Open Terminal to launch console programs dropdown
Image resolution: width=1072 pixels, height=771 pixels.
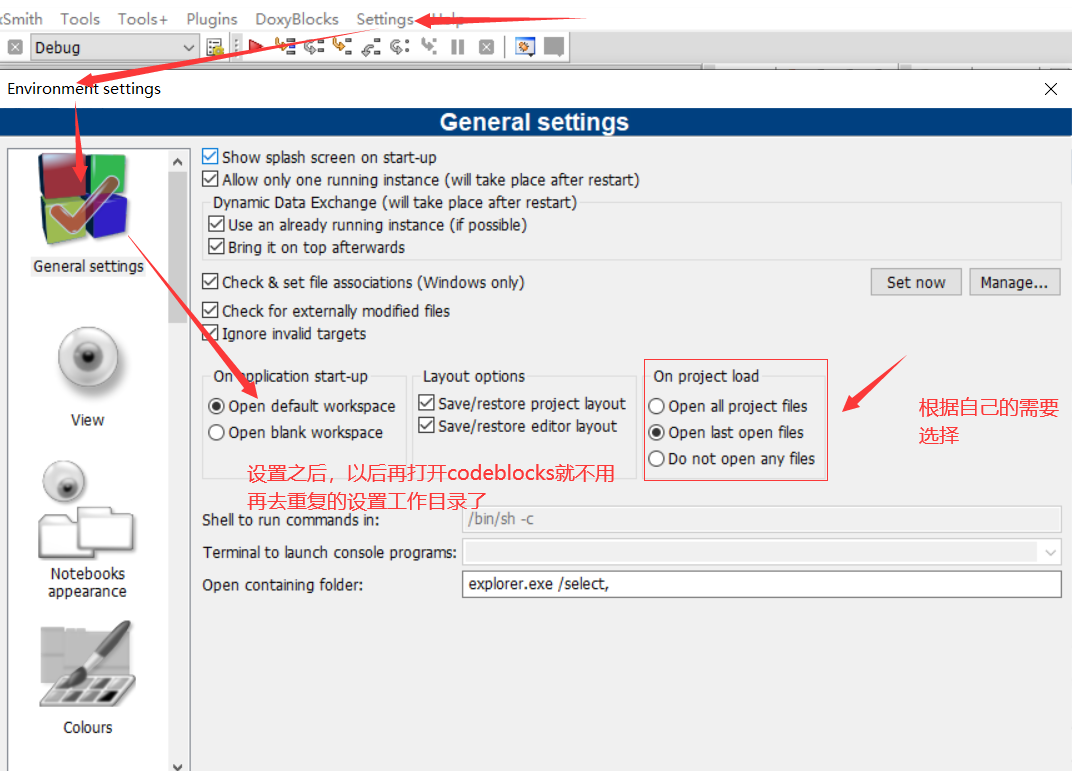pos(762,552)
